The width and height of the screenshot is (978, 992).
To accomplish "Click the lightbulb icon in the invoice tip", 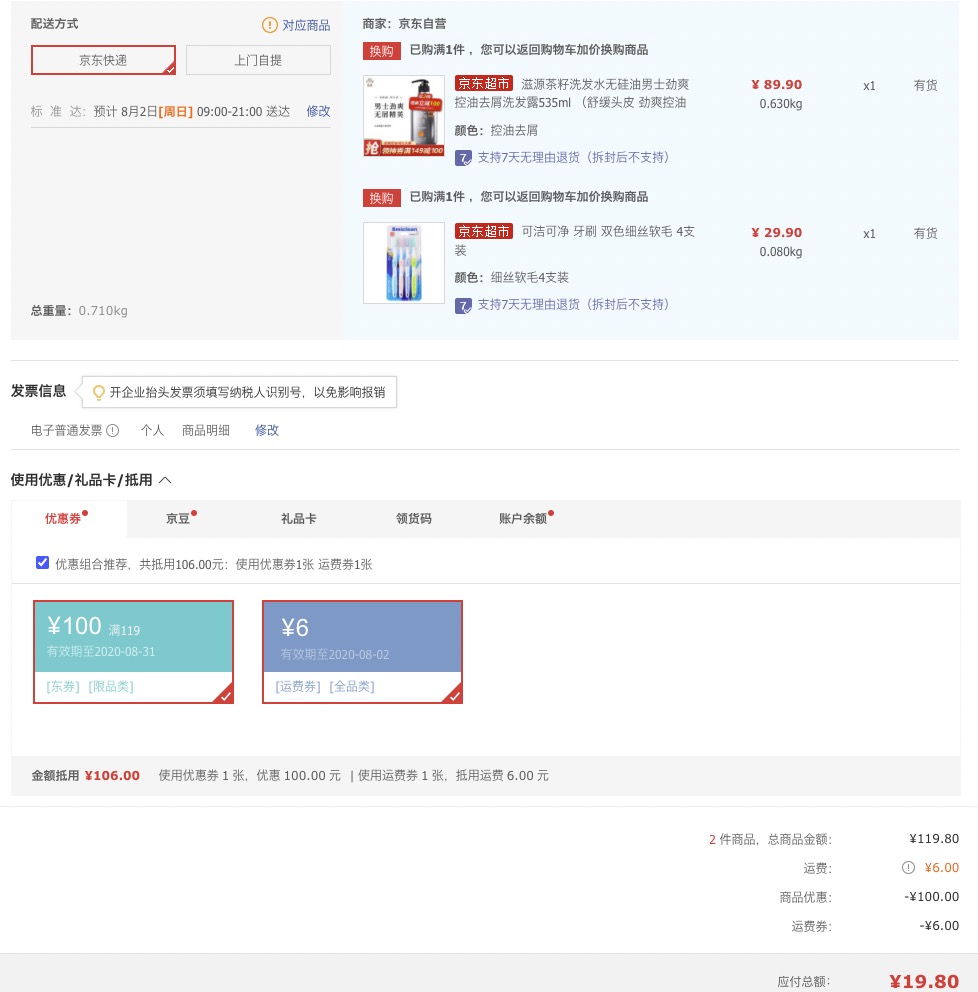I will pos(99,392).
